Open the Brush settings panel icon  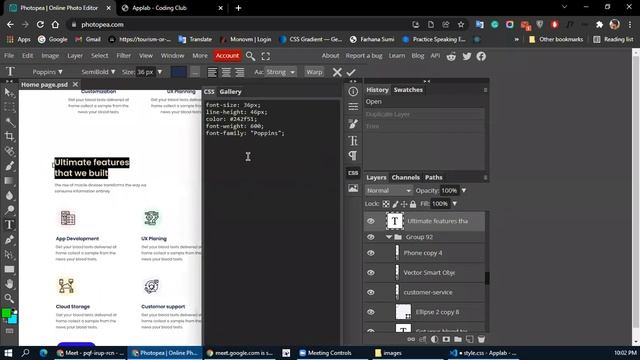[x=353, y=124]
